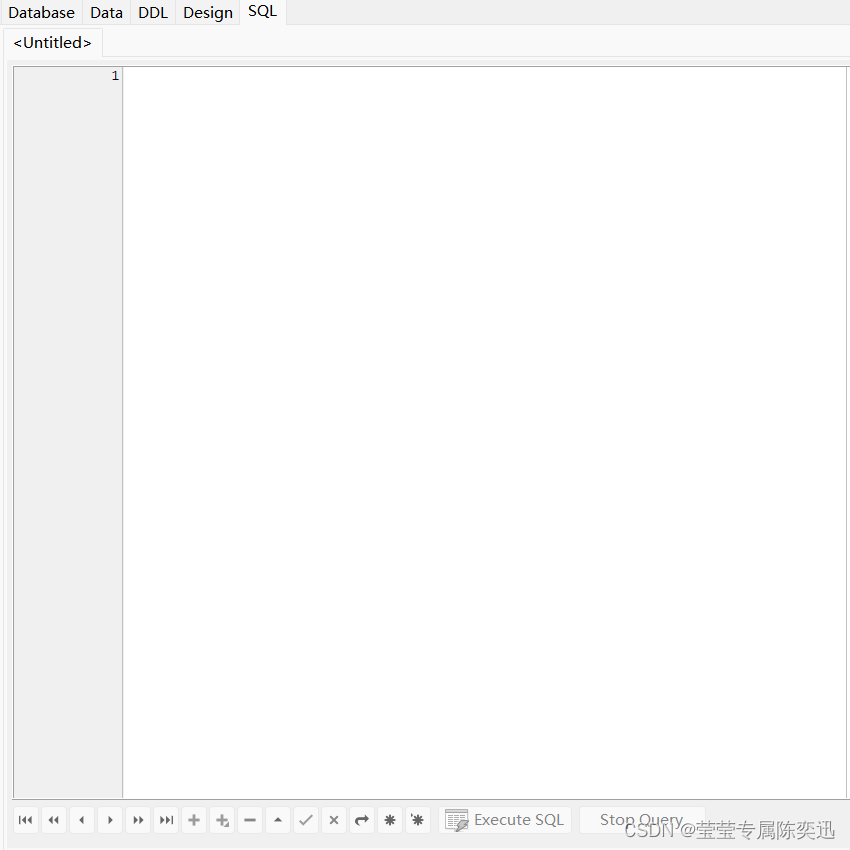The image size is (850, 850).
Task: Go to first record navigator button
Action: pos(25,820)
